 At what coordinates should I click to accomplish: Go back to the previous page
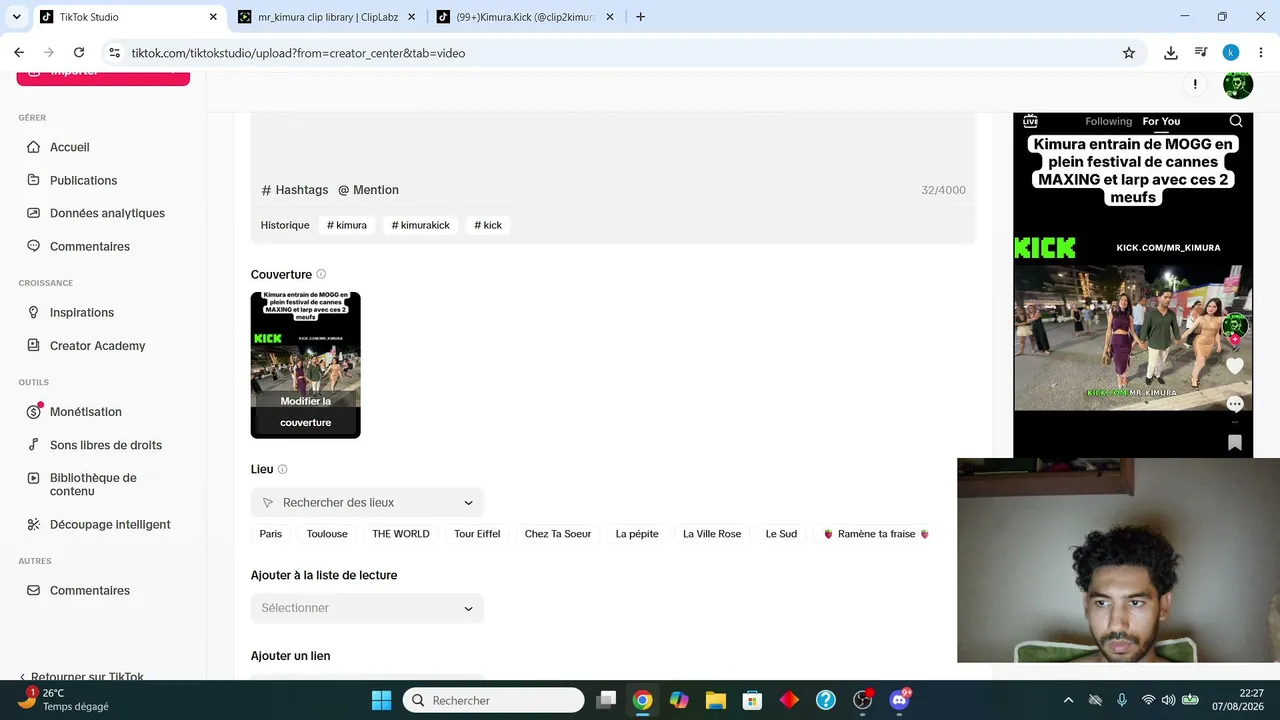[19, 53]
